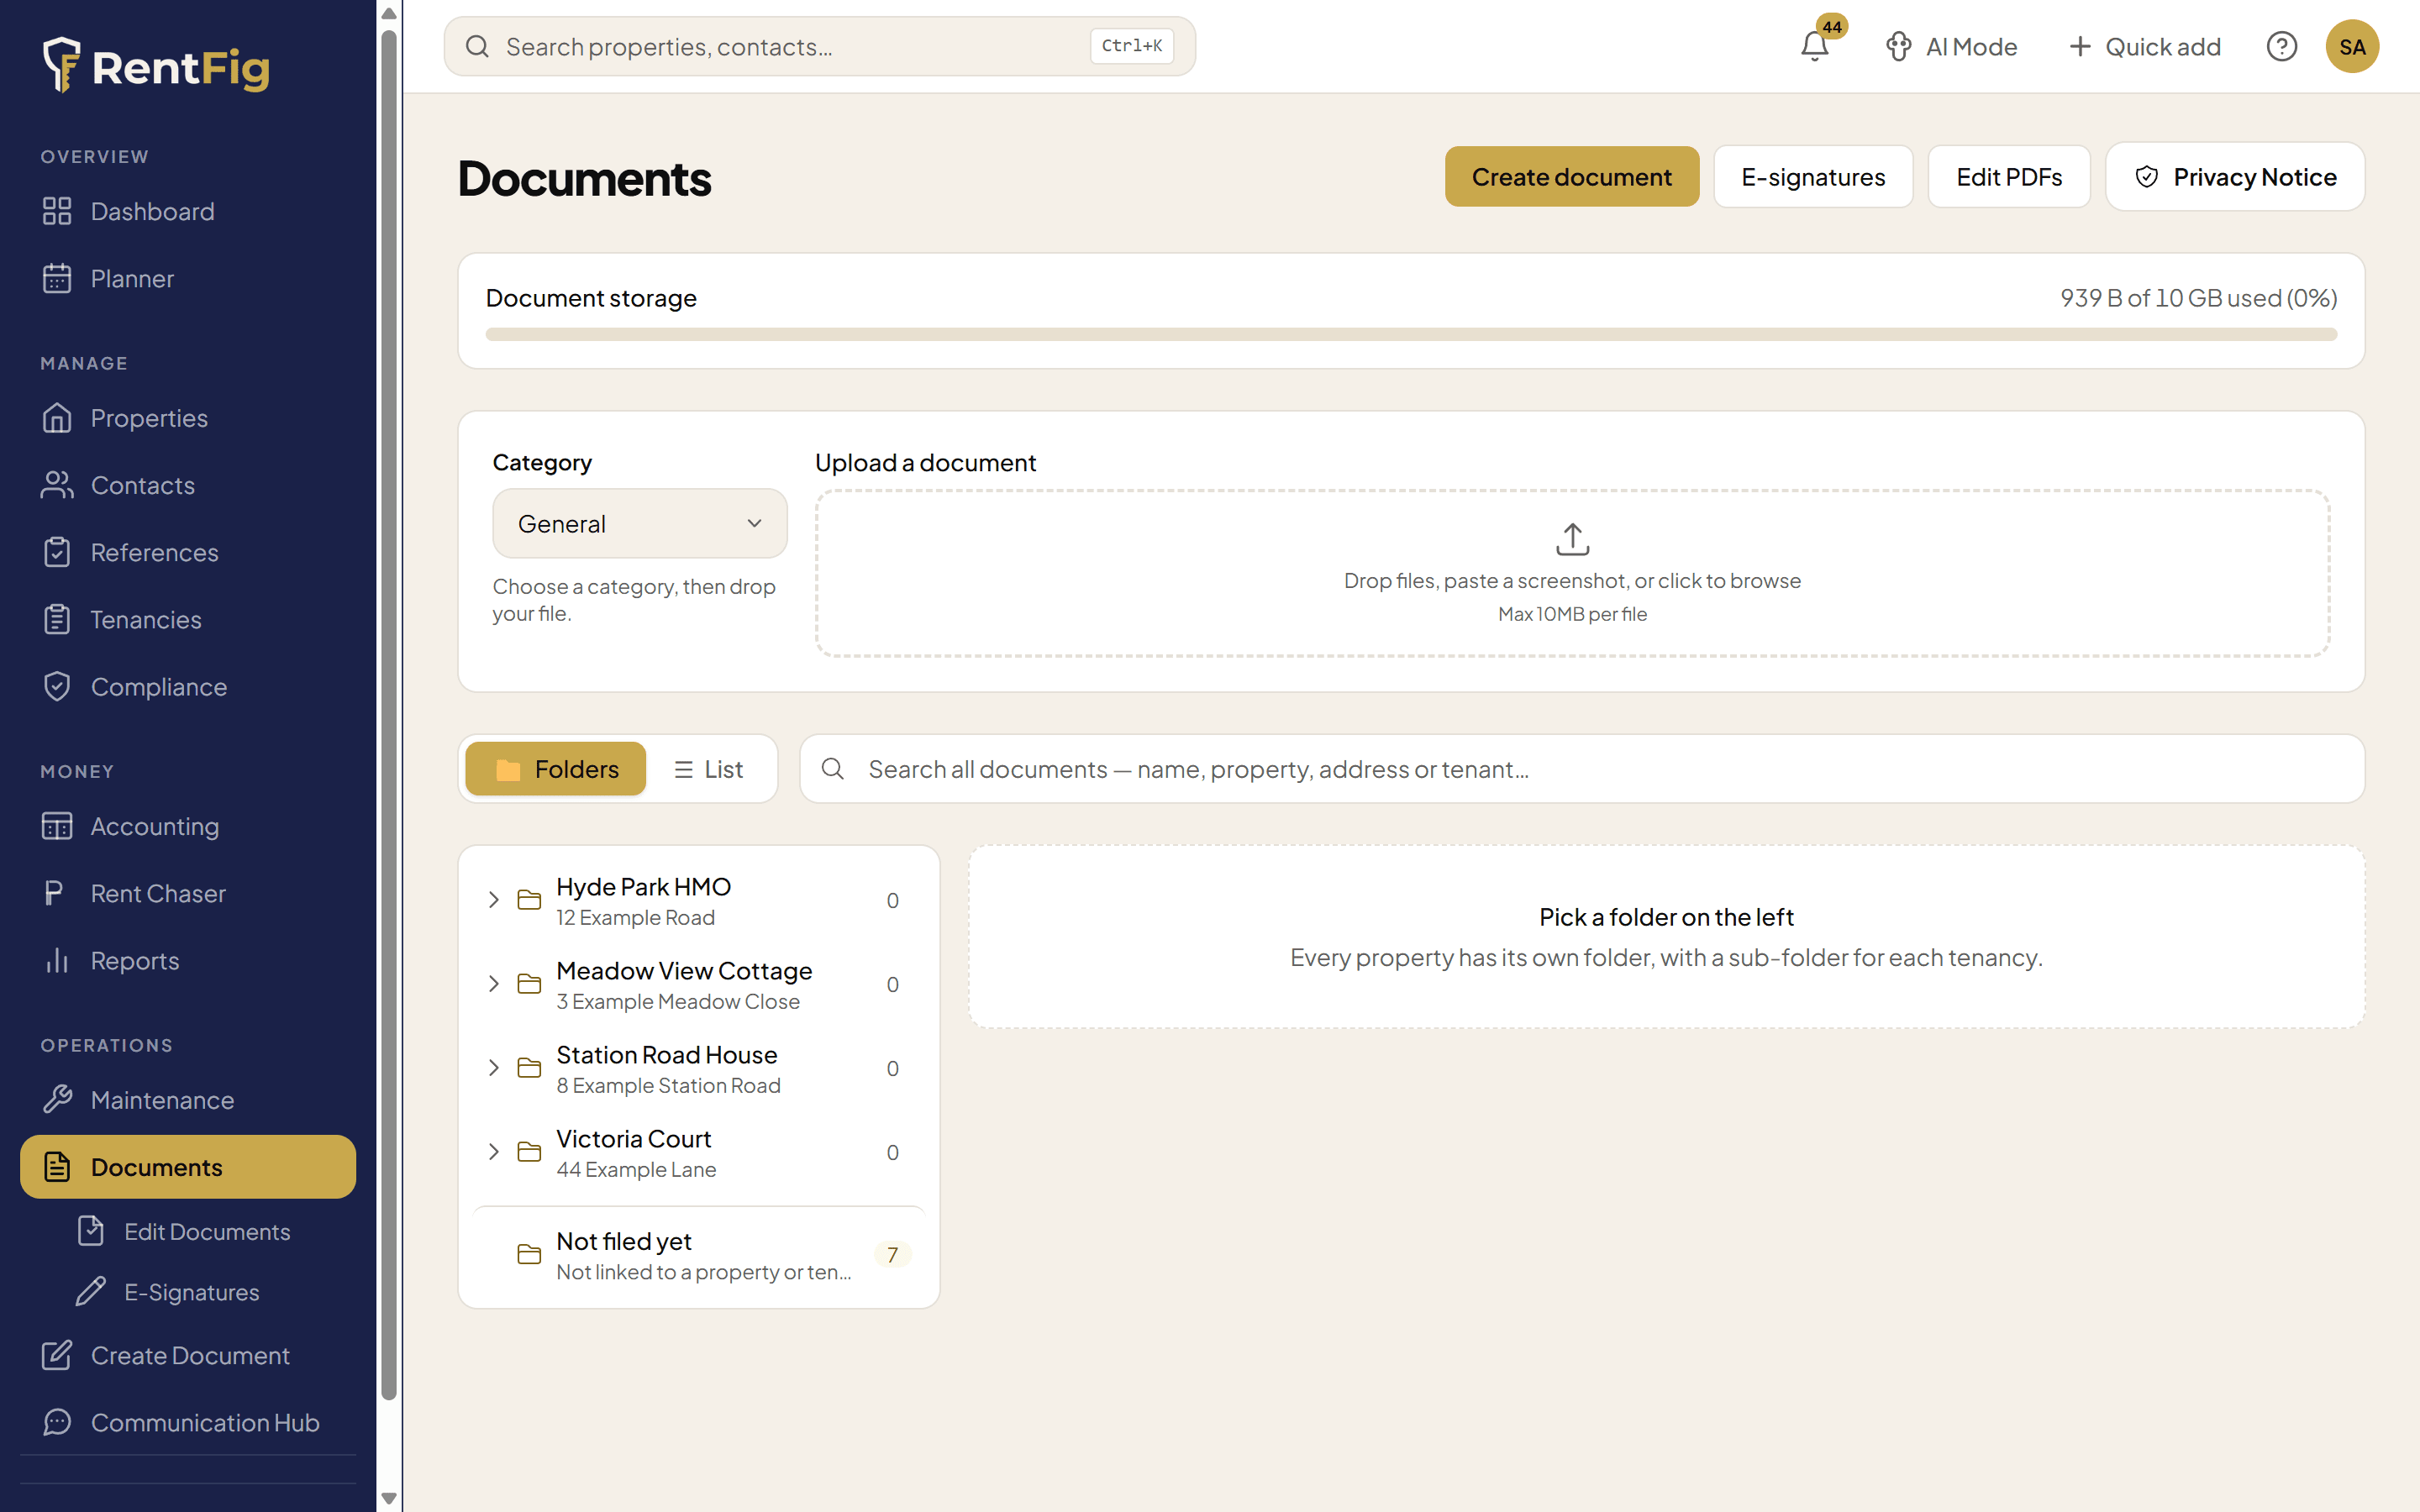The height and width of the screenshot is (1512, 2420).
Task: Expand the Hyde Park HMO folder
Action: (x=493, y=900)
